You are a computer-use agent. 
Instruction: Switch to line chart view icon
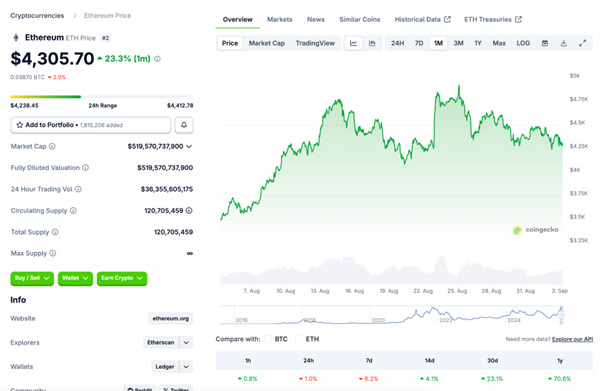pyautogui.click(x=353, y=43)
